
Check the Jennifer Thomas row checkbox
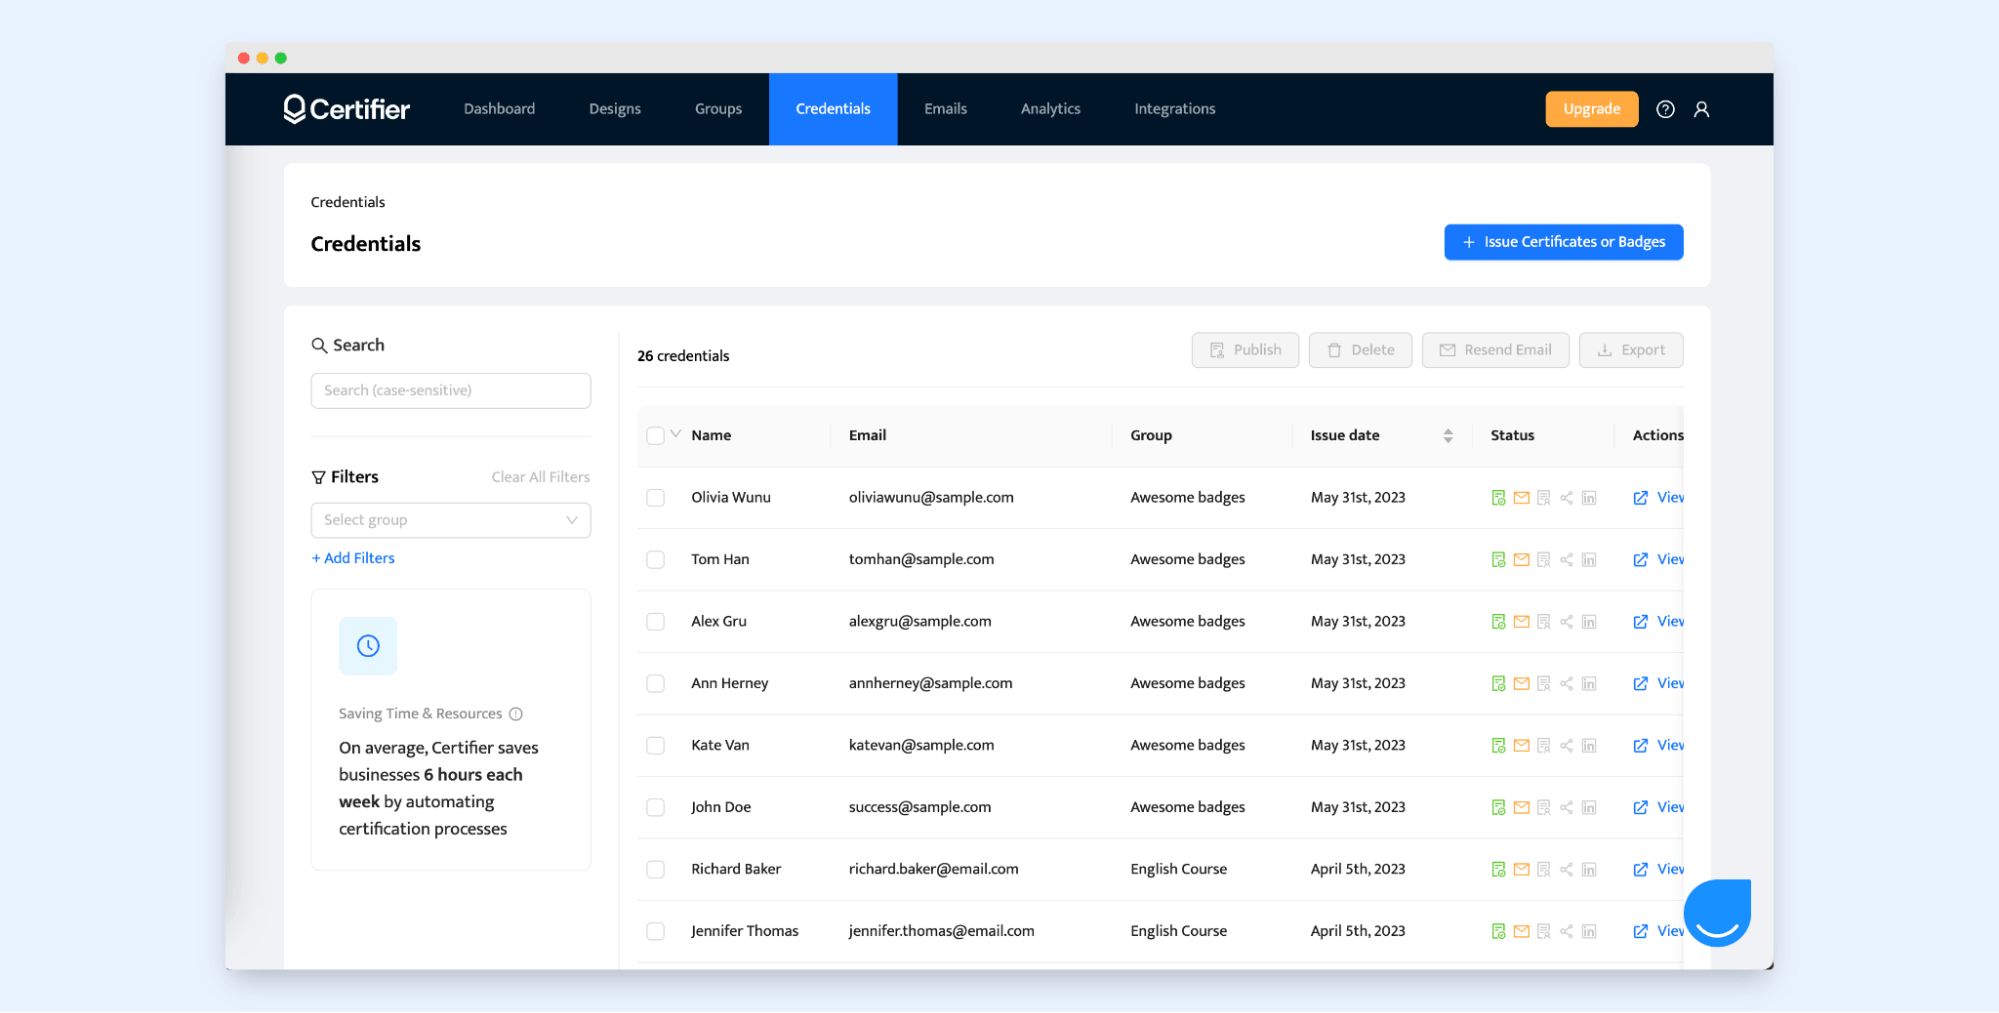point(655,932)
